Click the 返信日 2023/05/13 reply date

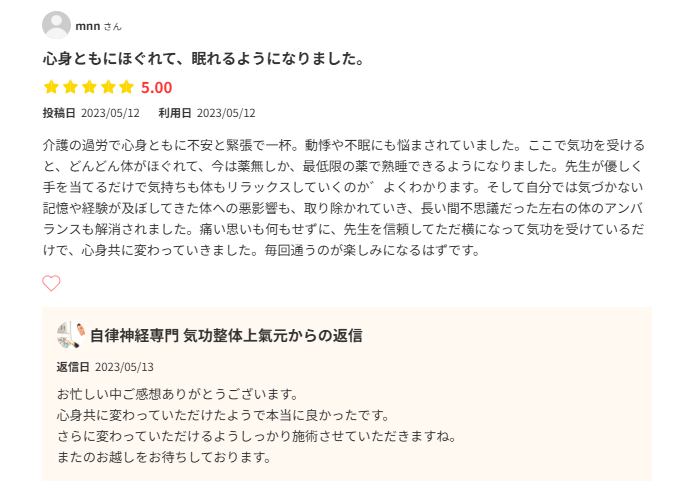[105, 366]
